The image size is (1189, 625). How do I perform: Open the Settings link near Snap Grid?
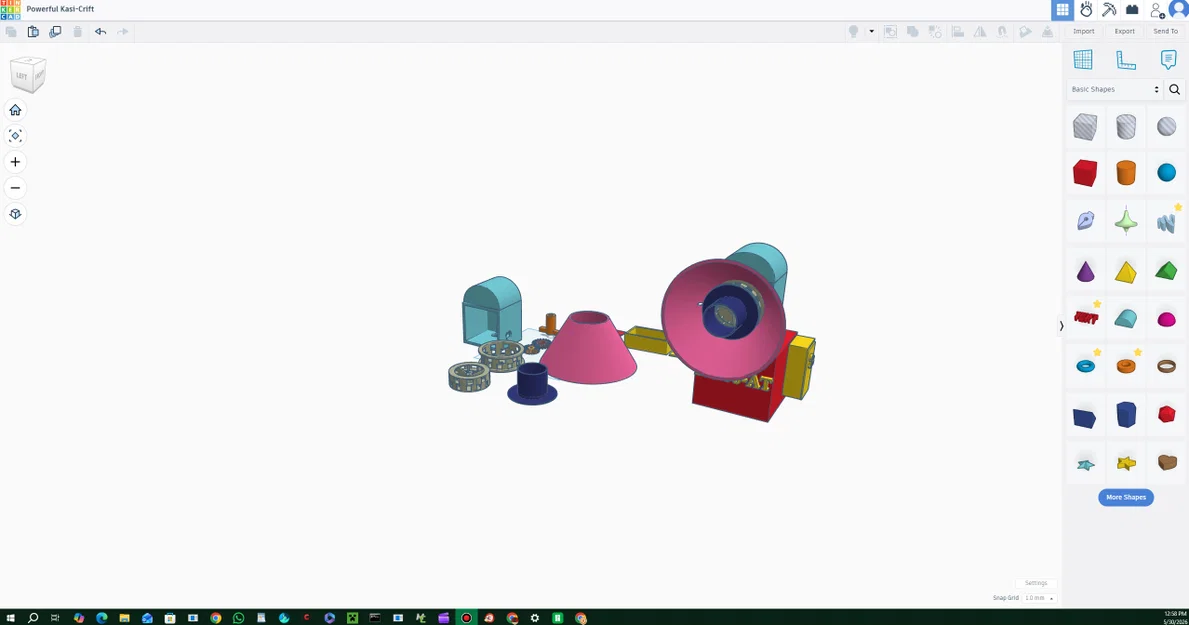[x=1036, y=583]
